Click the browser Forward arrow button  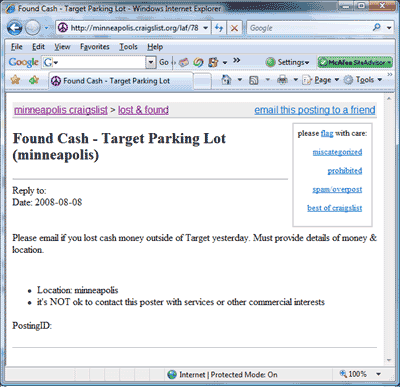coord(32,28)
